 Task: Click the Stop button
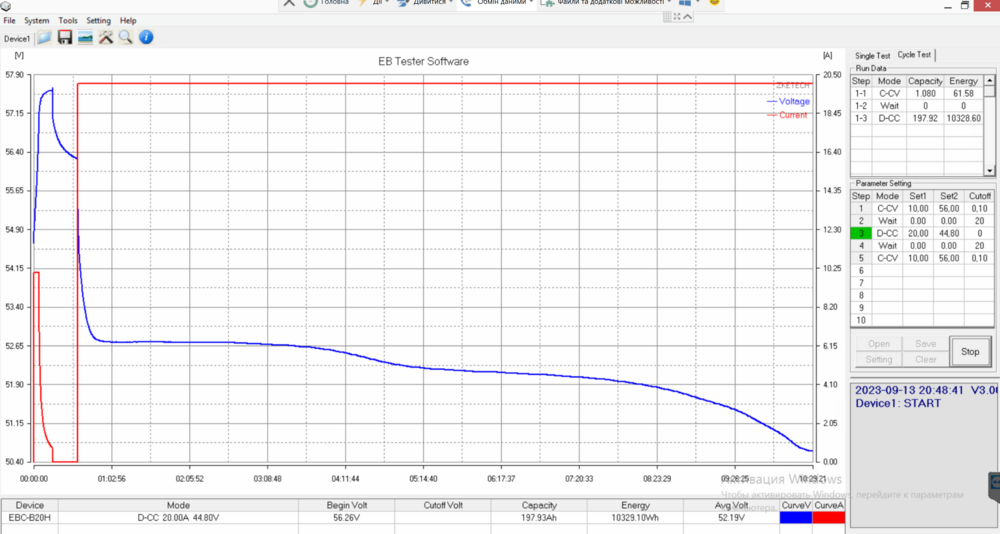[970, 352]
